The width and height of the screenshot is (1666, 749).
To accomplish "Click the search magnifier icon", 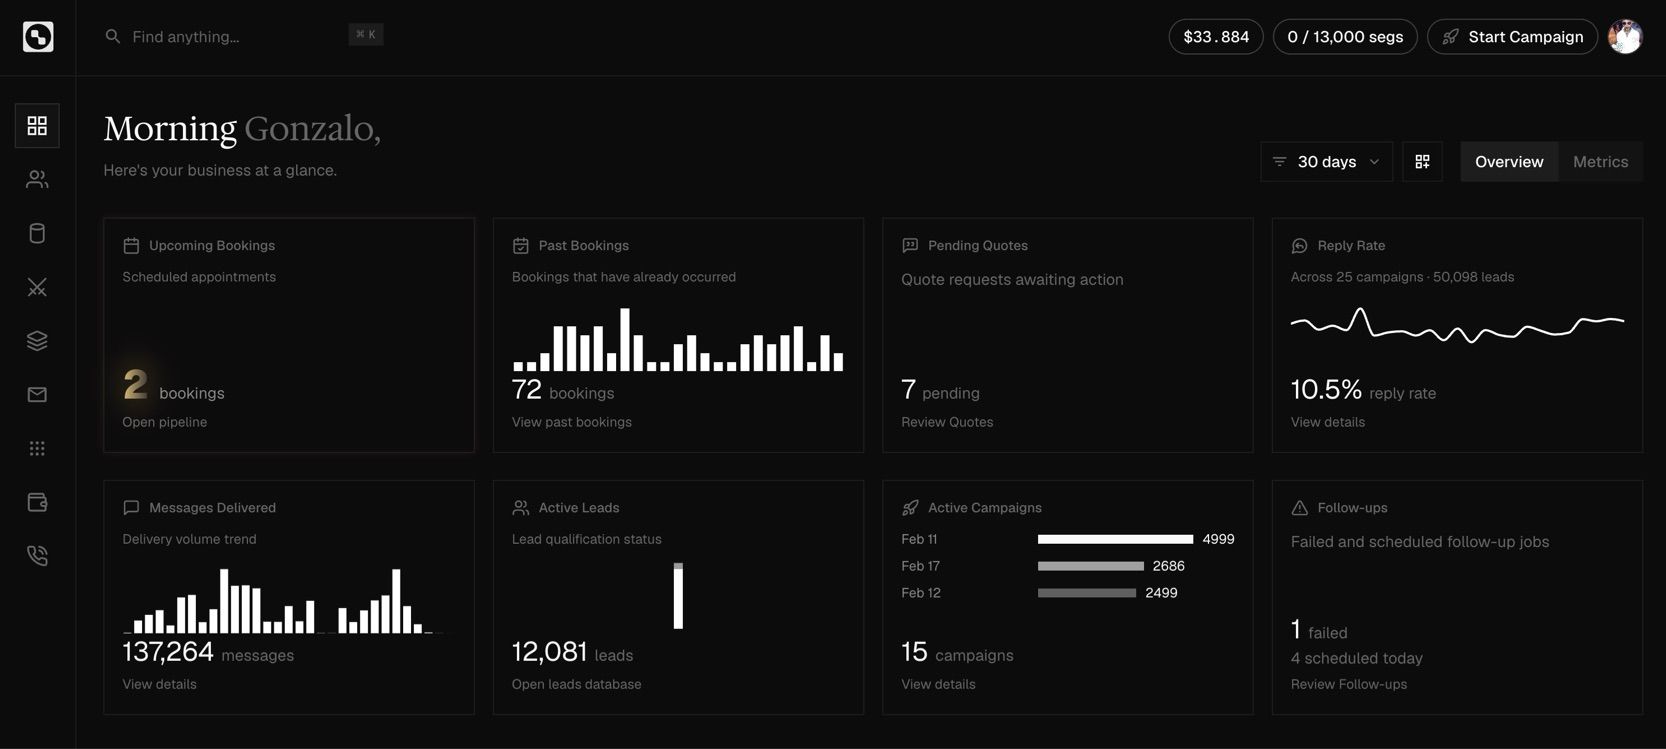I will click(x=113, y=37).
